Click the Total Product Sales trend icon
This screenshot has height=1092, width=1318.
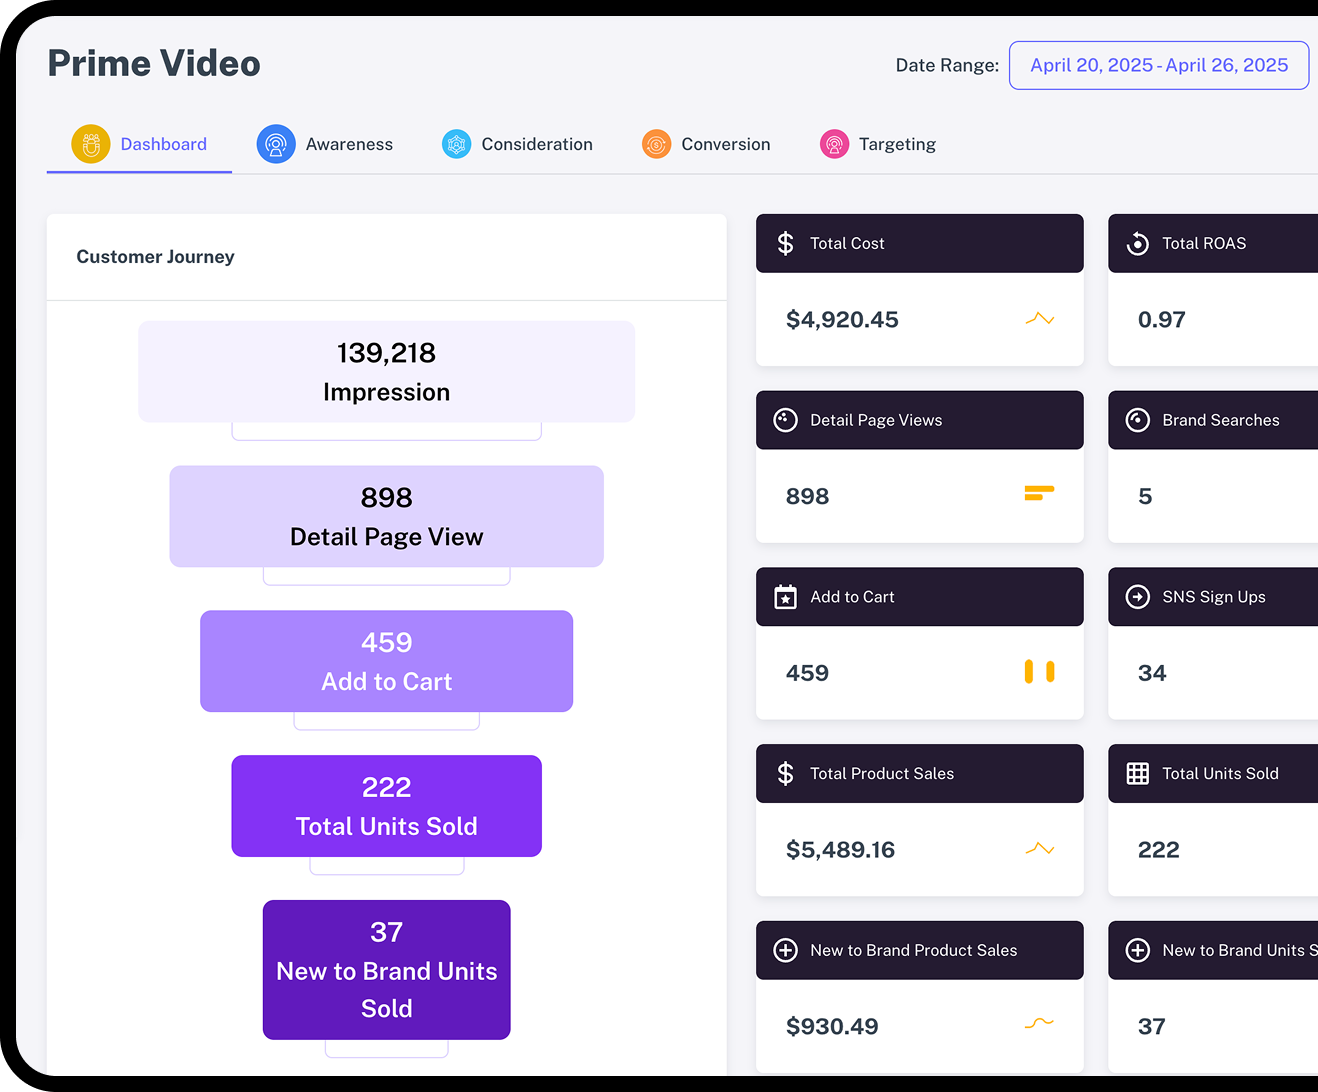(x=1040, y=849)
